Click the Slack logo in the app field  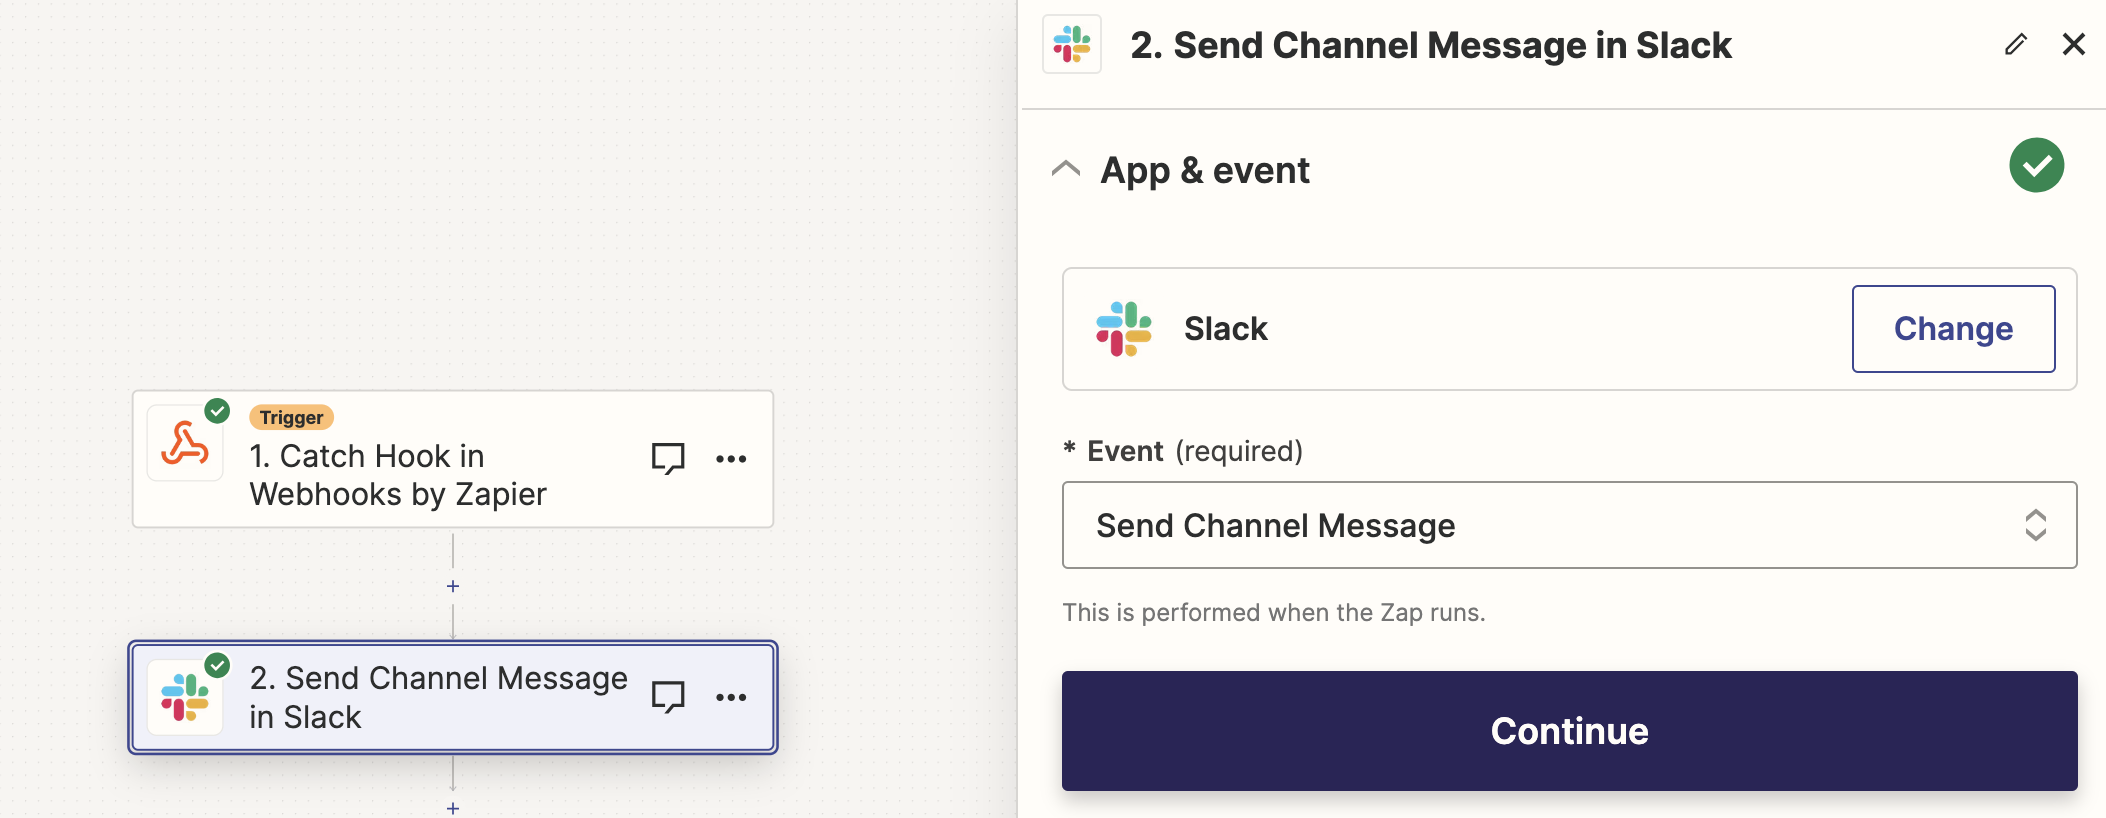pos(1124,329)
